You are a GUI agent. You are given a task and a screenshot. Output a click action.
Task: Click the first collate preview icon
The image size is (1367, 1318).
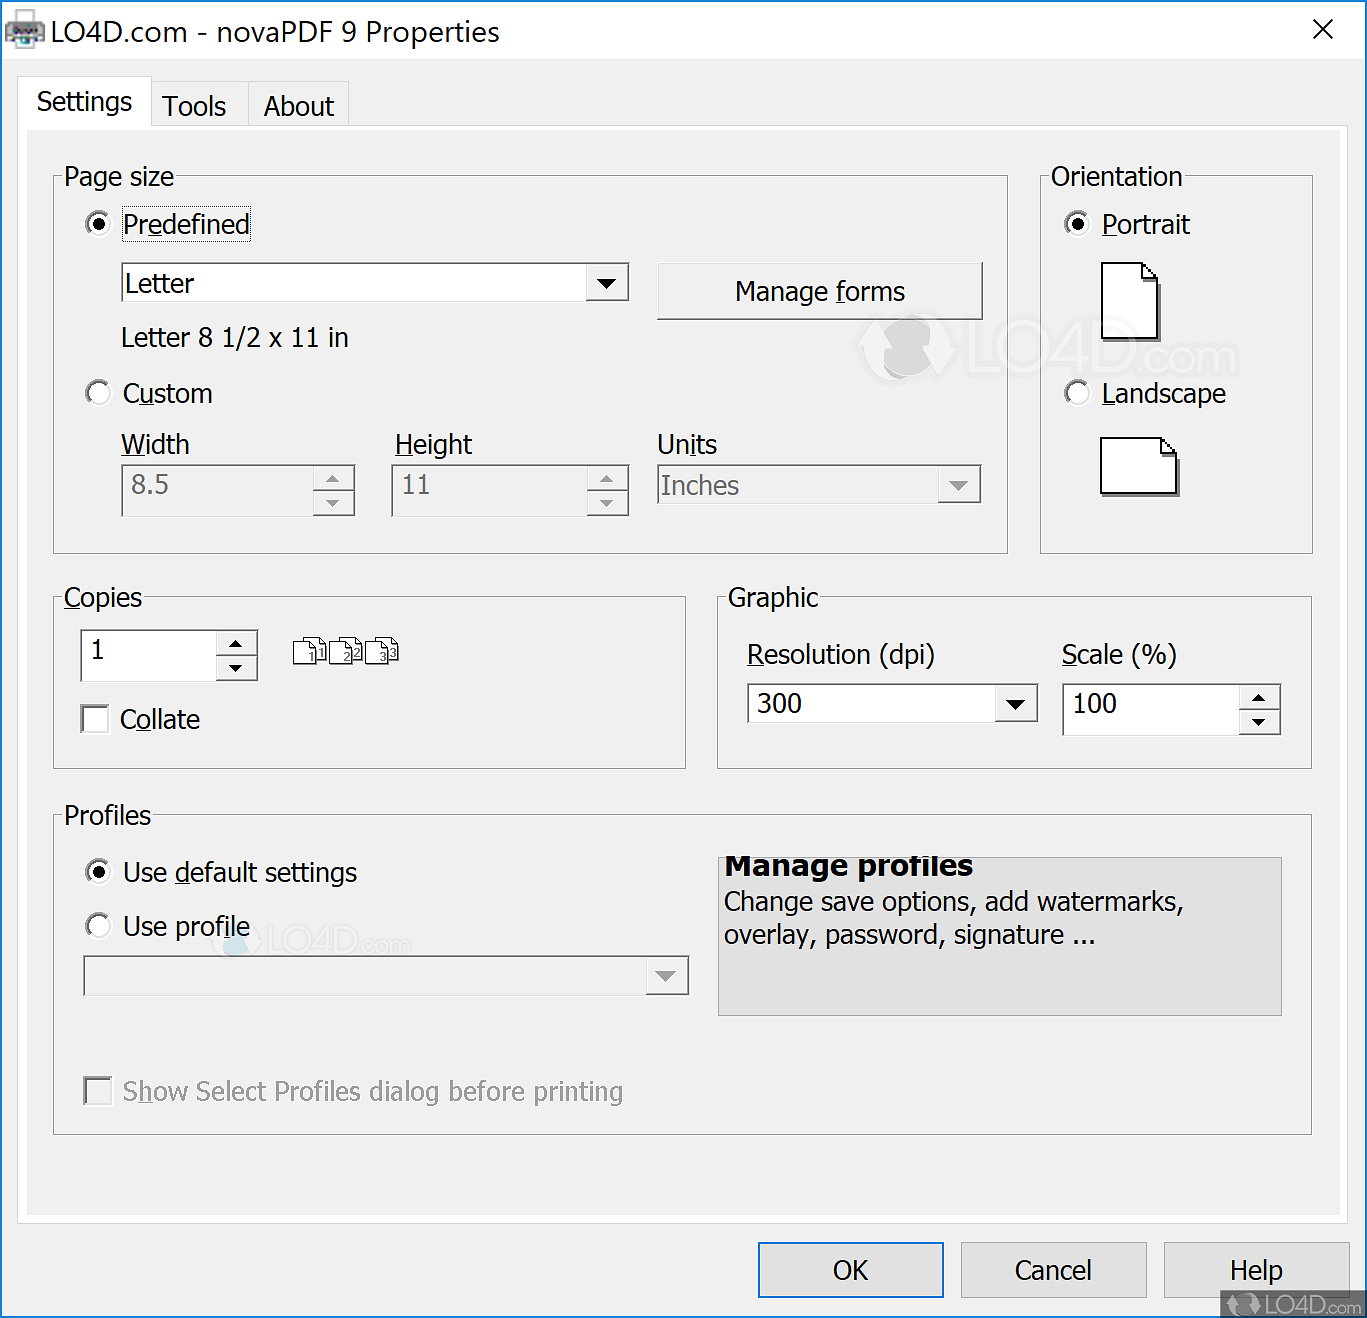pyautogui.click(x=308, y=651)
